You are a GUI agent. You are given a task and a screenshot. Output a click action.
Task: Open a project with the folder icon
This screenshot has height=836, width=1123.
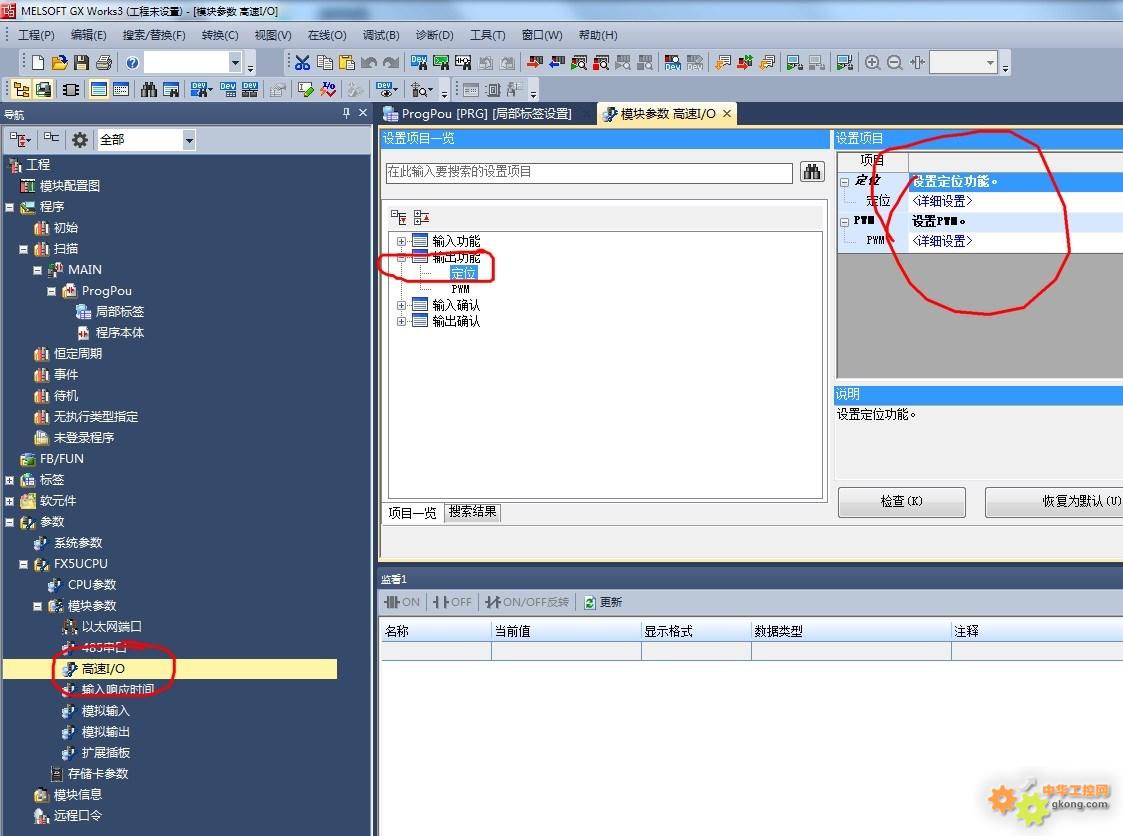click(x=59, y=63)
